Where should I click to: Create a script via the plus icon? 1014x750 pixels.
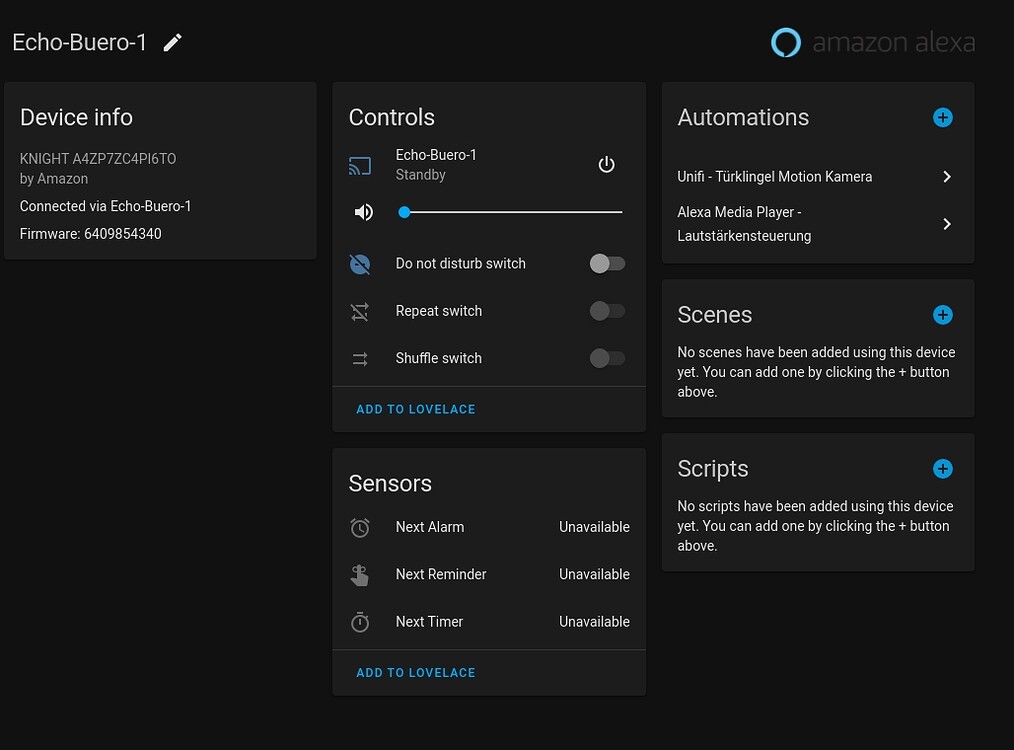(x=942, y=468)
